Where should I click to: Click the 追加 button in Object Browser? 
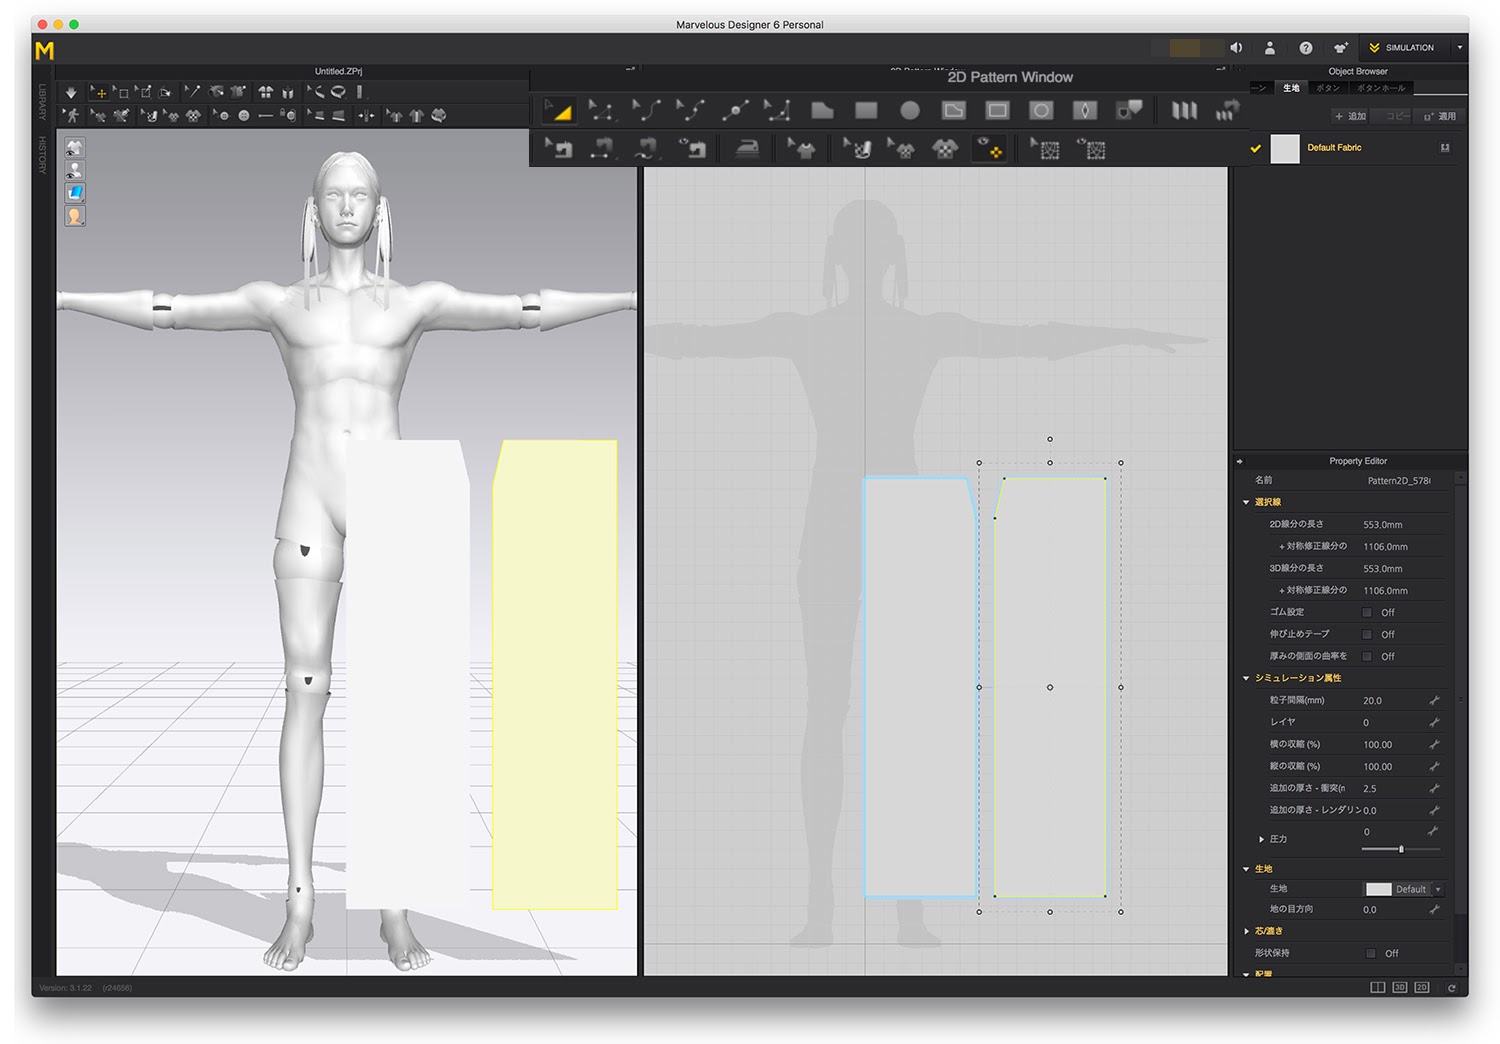click(1350, 116)
